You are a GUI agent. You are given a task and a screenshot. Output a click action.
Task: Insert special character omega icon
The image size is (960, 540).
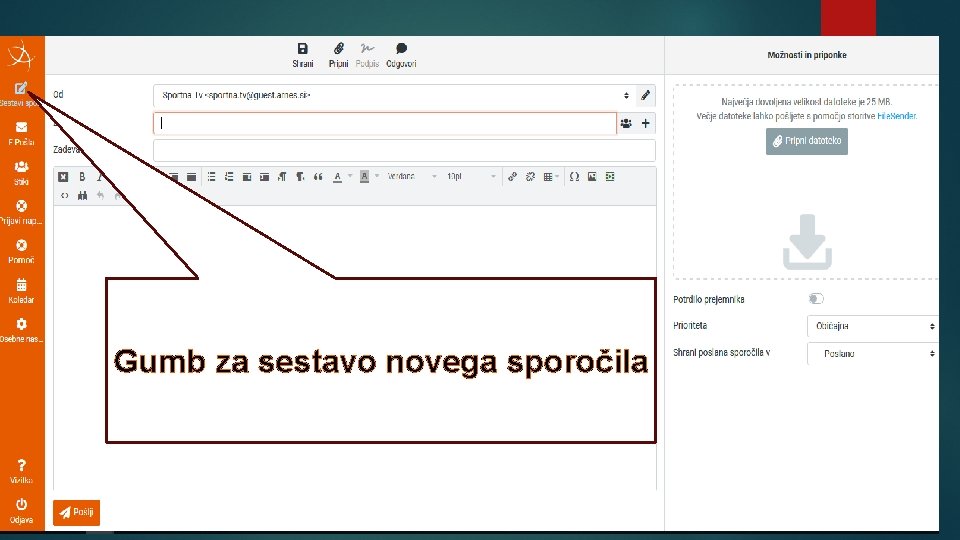574,177
